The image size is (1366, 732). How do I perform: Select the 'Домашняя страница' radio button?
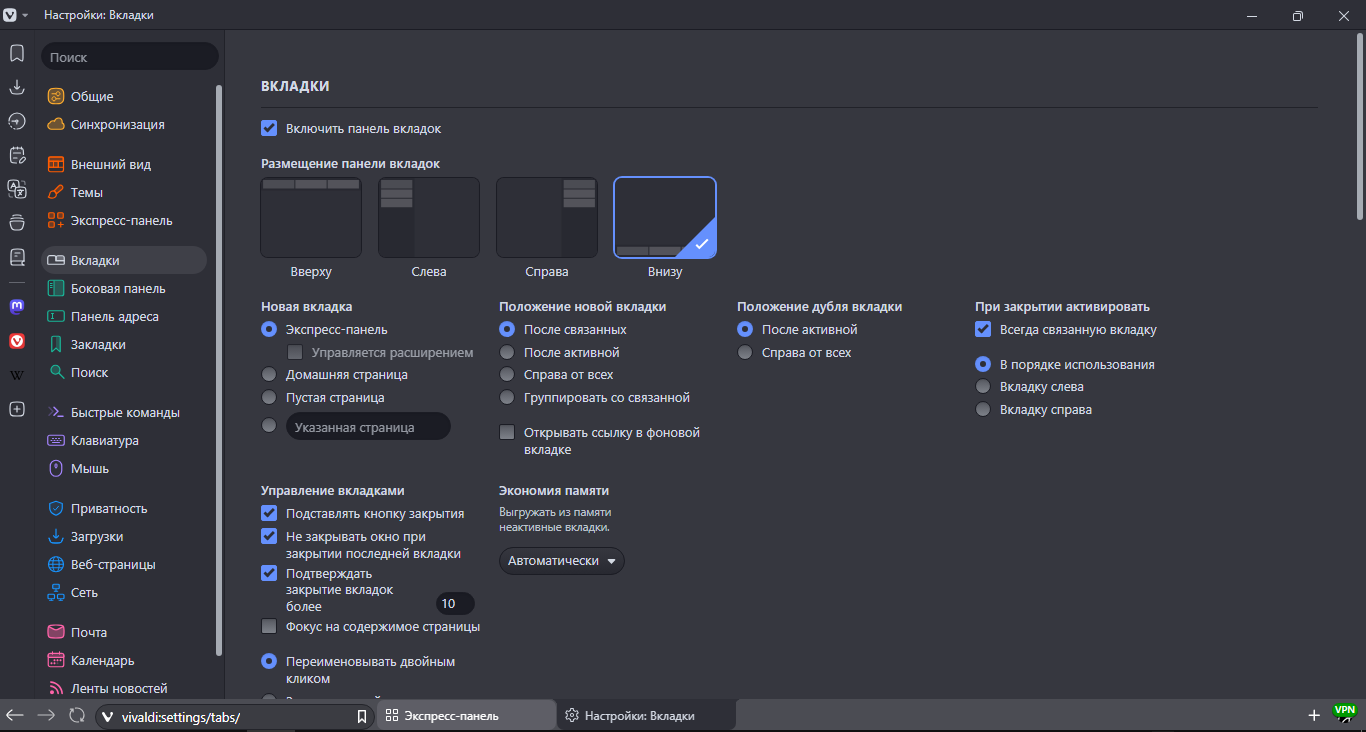tap(269, 374)
